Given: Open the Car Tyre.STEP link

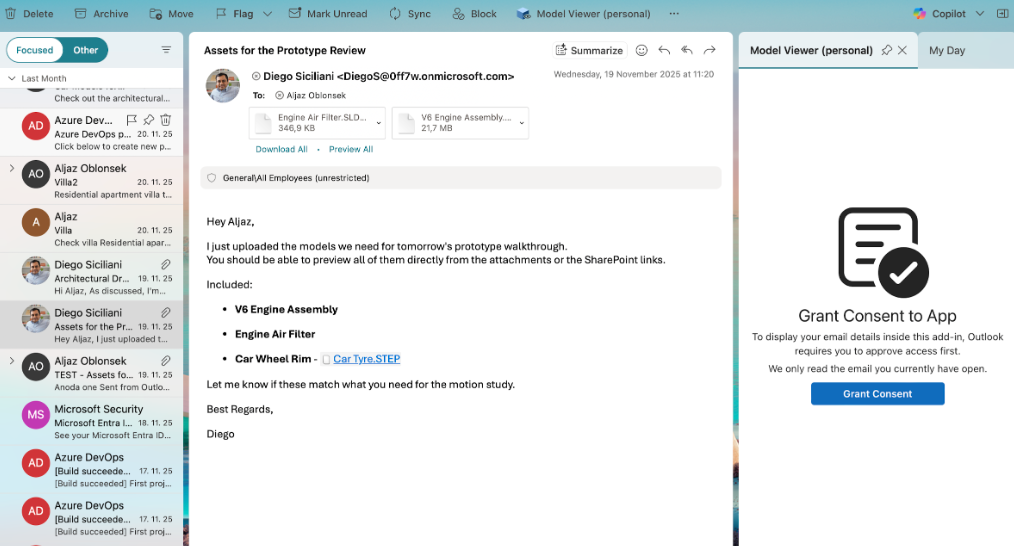Looking at the screenshot, I should click(x=366, y=359).
